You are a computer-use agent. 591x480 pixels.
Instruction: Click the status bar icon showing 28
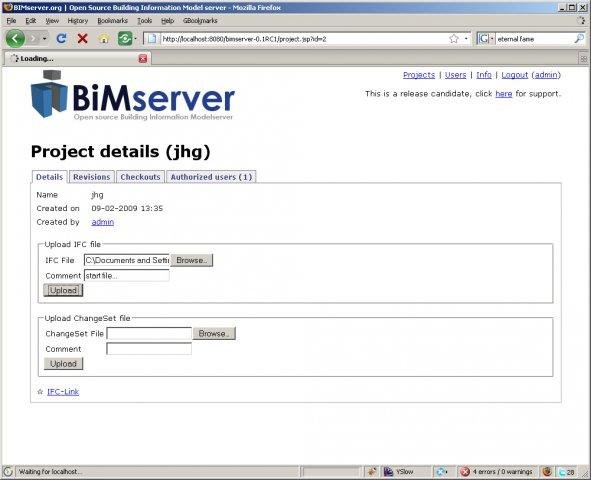pos(567,471)
